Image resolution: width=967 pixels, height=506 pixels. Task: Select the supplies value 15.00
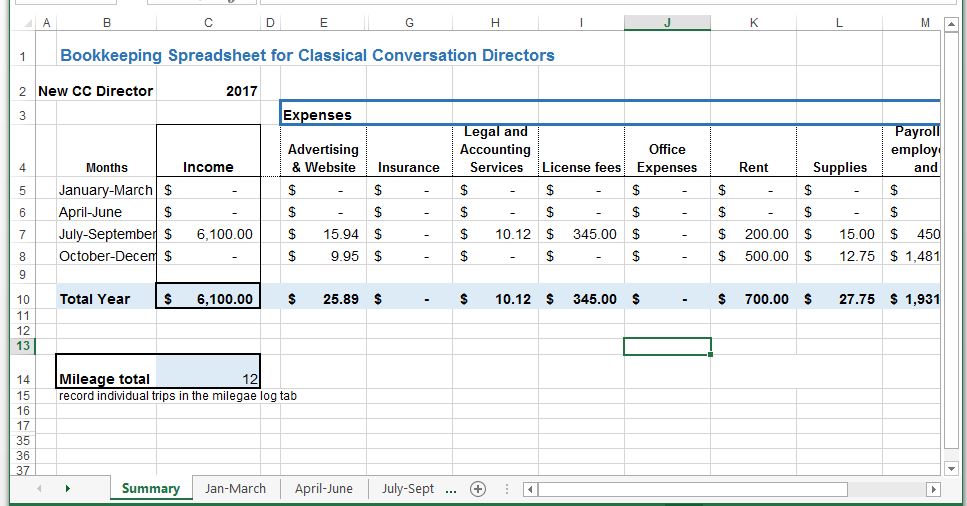tap(839, 234)
